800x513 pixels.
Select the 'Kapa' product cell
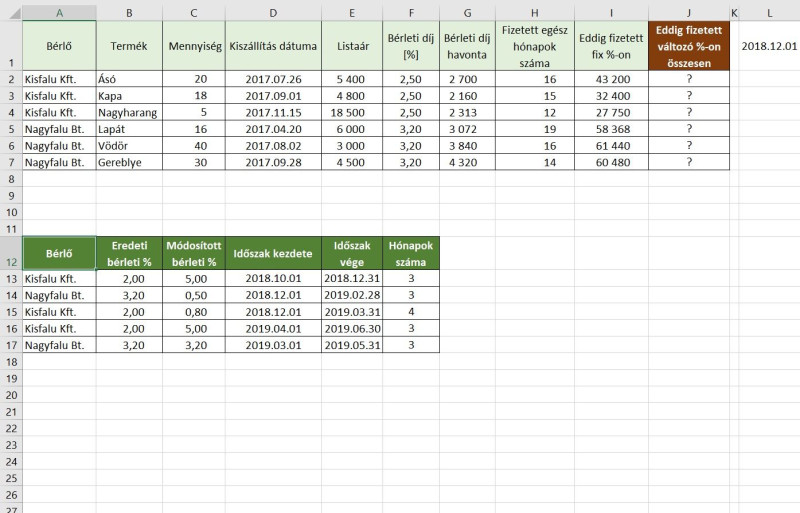point(129,96)
